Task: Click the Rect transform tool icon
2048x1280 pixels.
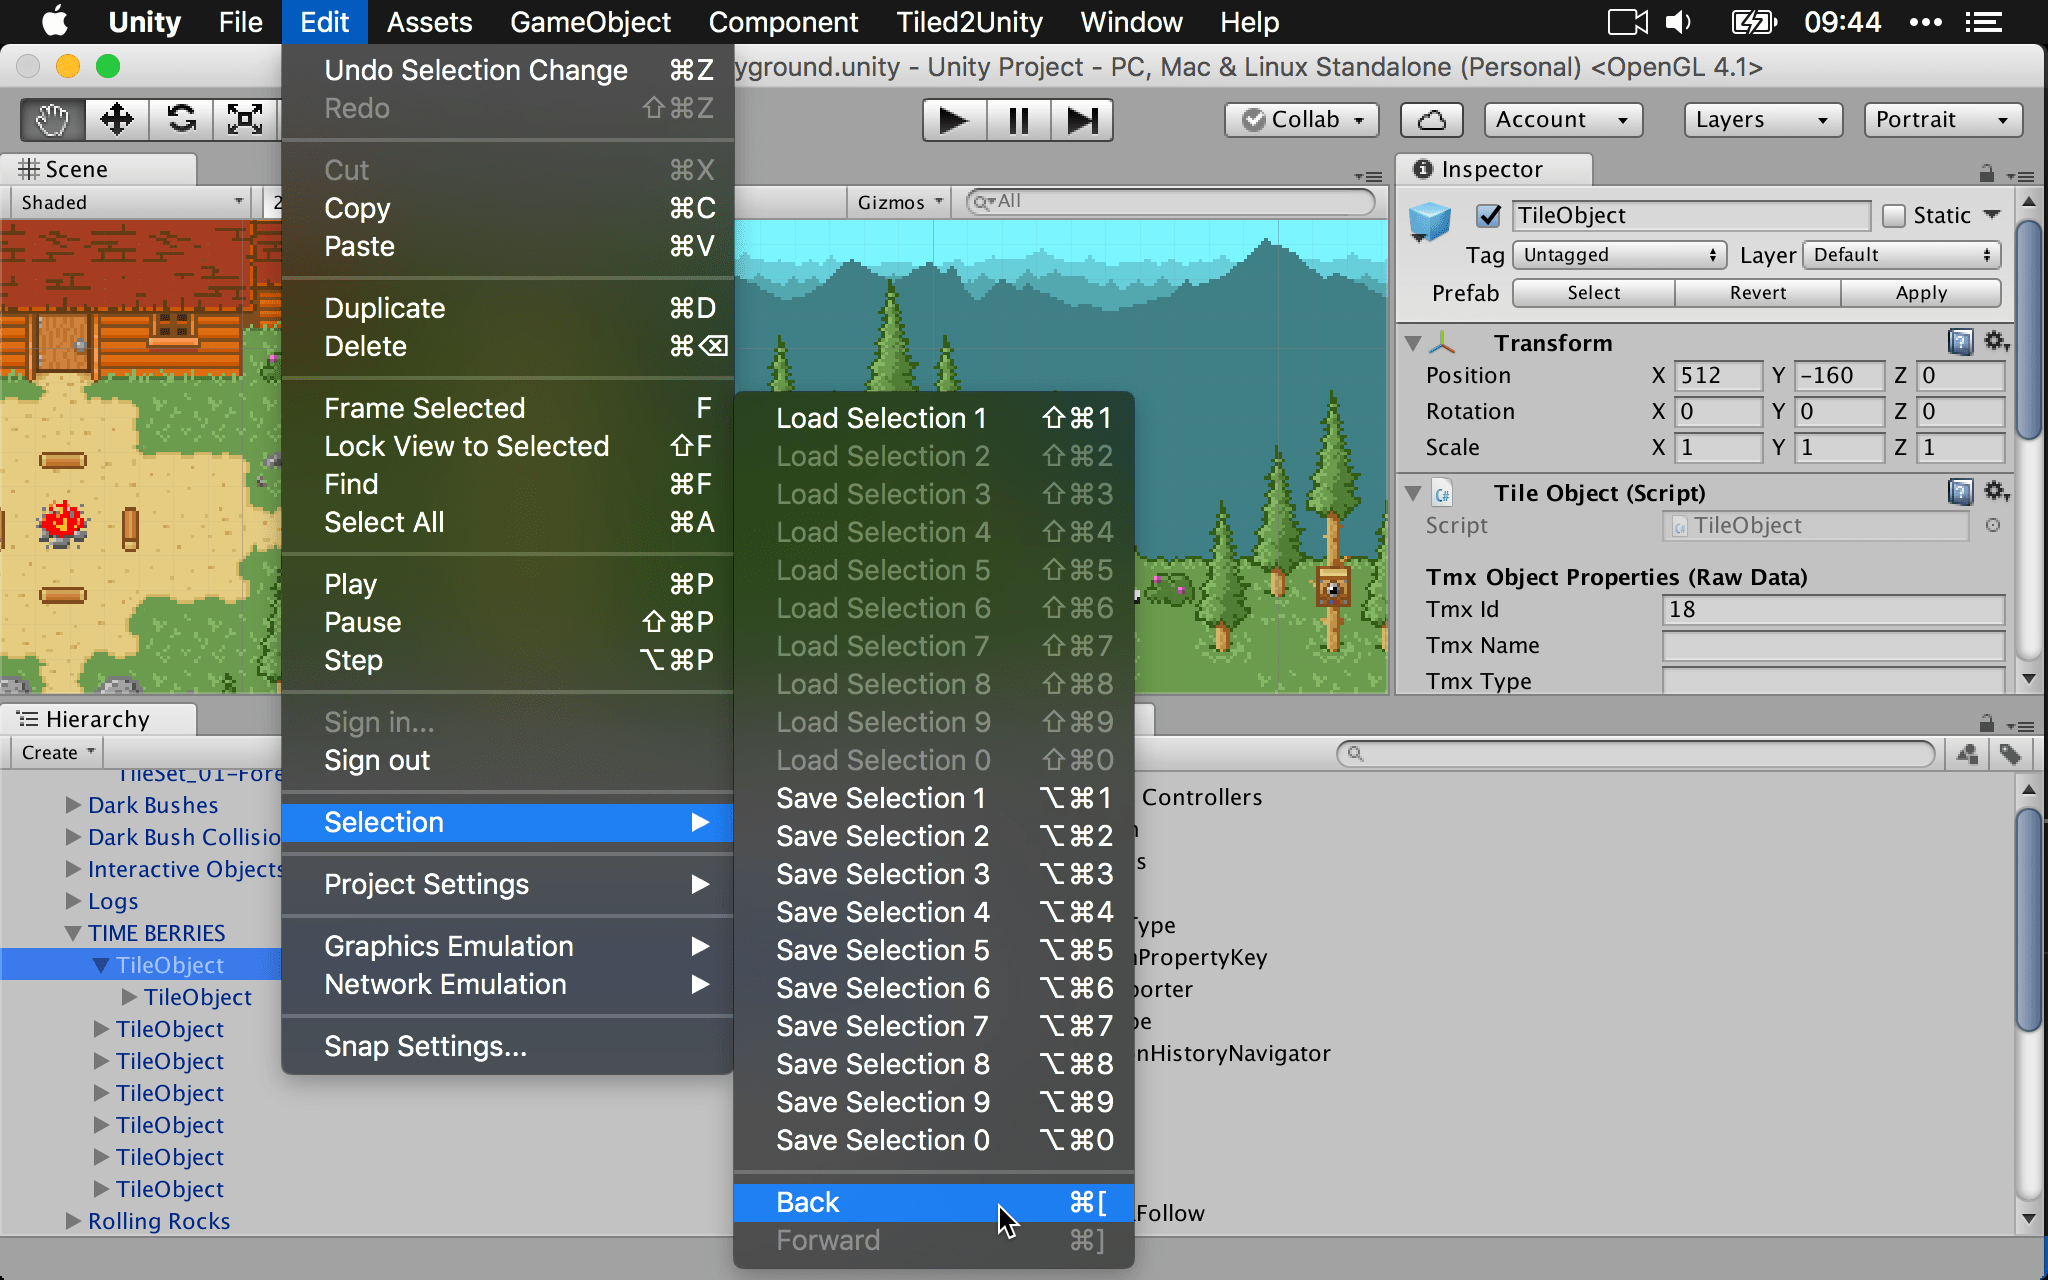Action: pos(246,121)
